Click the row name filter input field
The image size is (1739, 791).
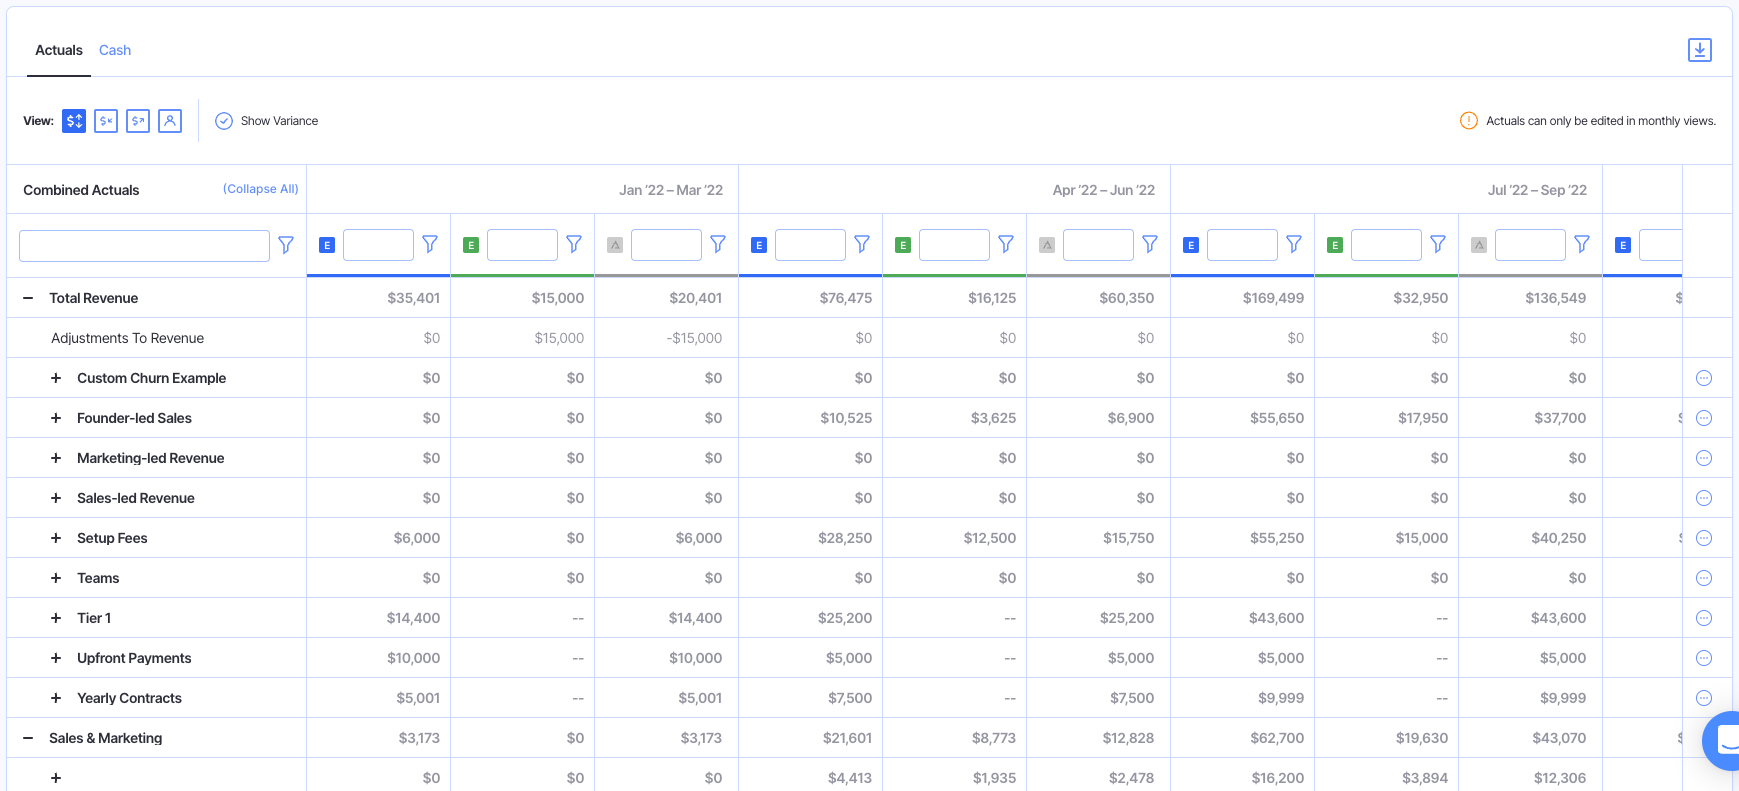click(x=144, y=246)
